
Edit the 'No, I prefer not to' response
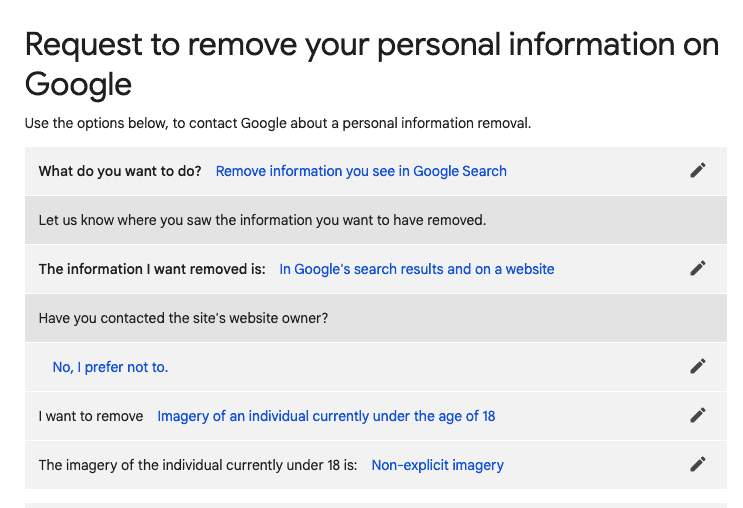pyautogui.click(x=698, y=367)
